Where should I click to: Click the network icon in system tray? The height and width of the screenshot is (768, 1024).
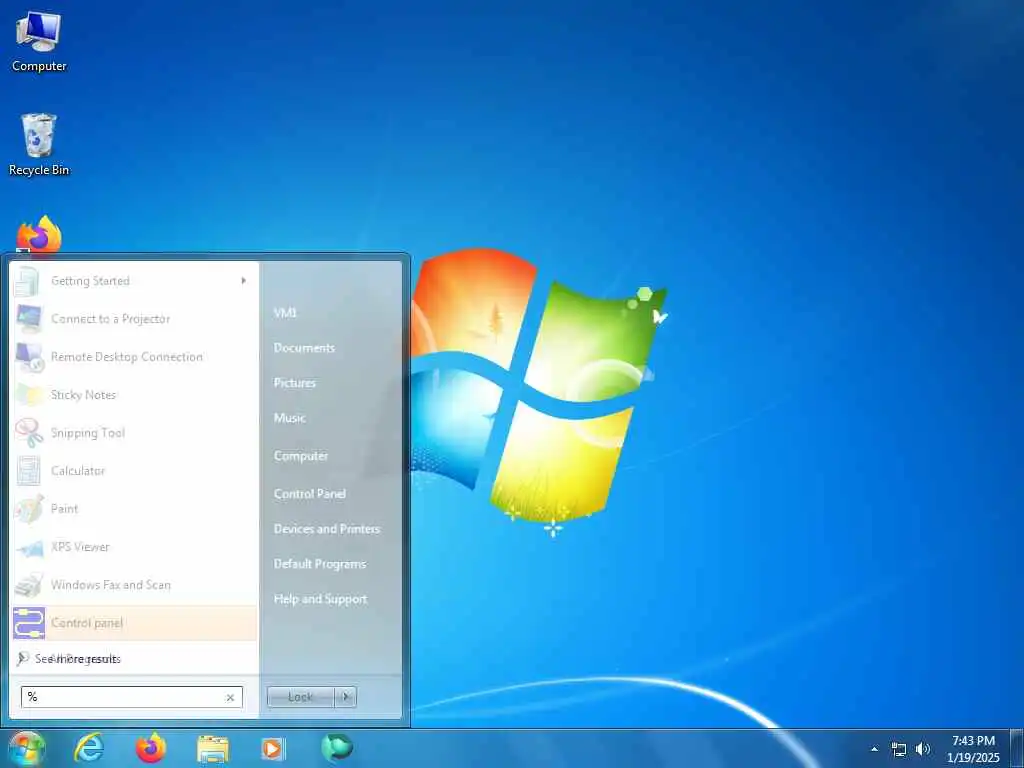pyautogui.click(x=899, y=750)
